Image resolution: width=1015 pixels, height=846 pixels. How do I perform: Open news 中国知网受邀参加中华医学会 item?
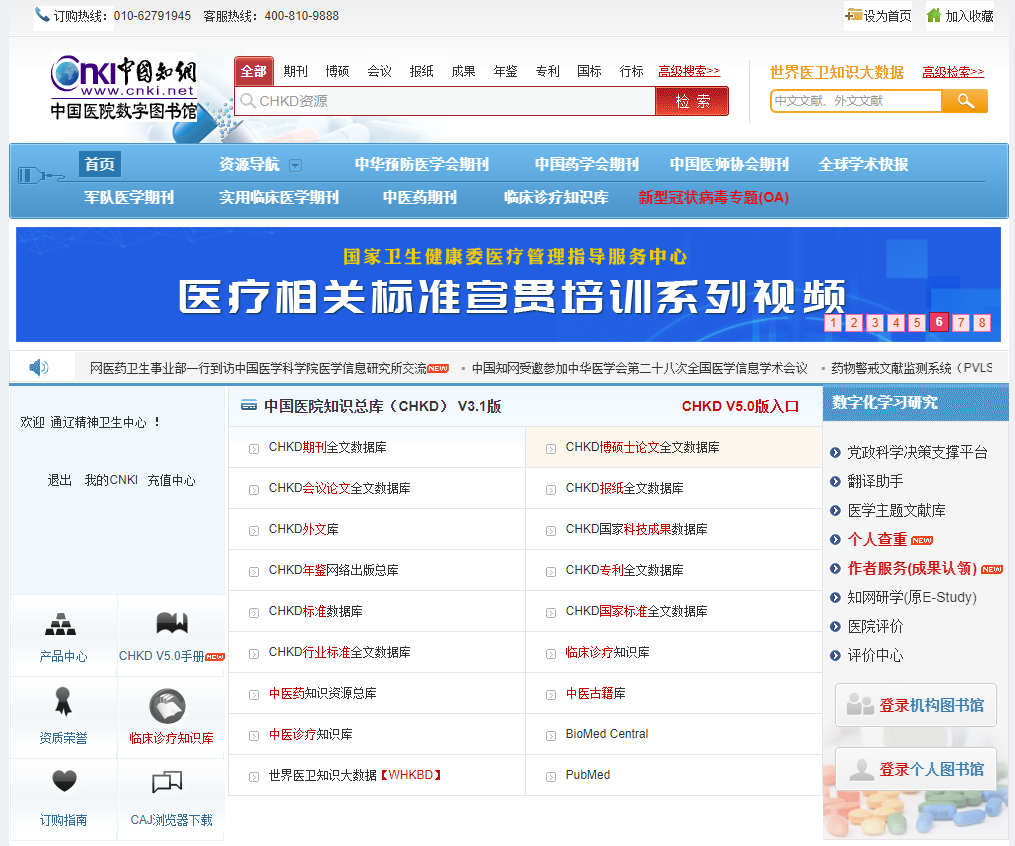(x=640, y=368)
